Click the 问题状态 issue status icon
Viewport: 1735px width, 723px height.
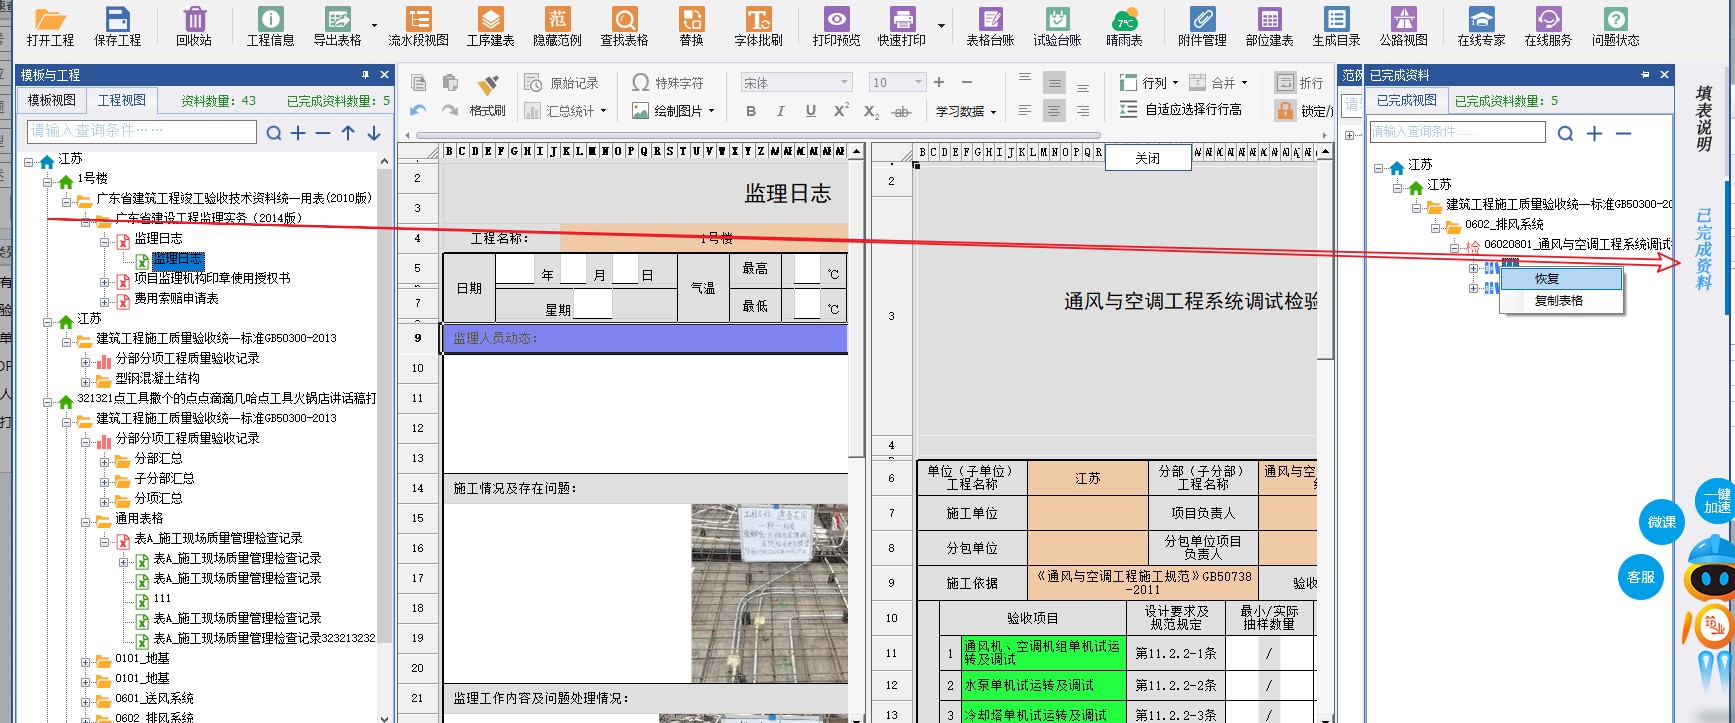1615,27
